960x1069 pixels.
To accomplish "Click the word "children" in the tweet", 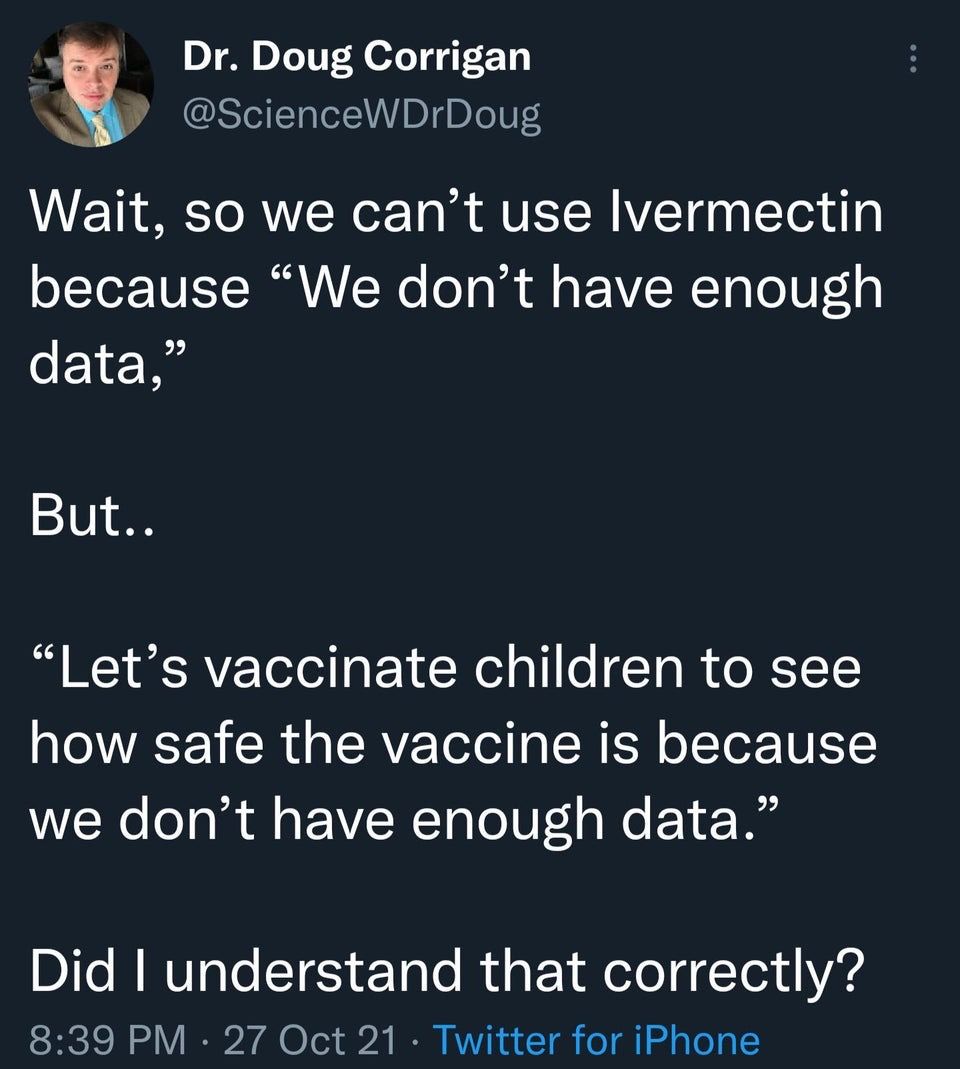I will 594,669.
